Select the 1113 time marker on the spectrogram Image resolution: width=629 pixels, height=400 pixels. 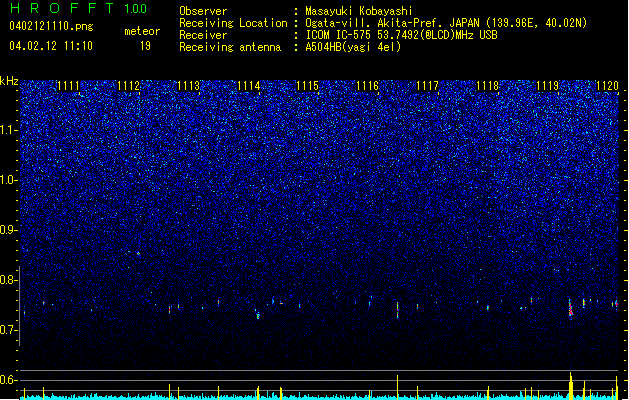pyautogui.click(x=189, y=86)
